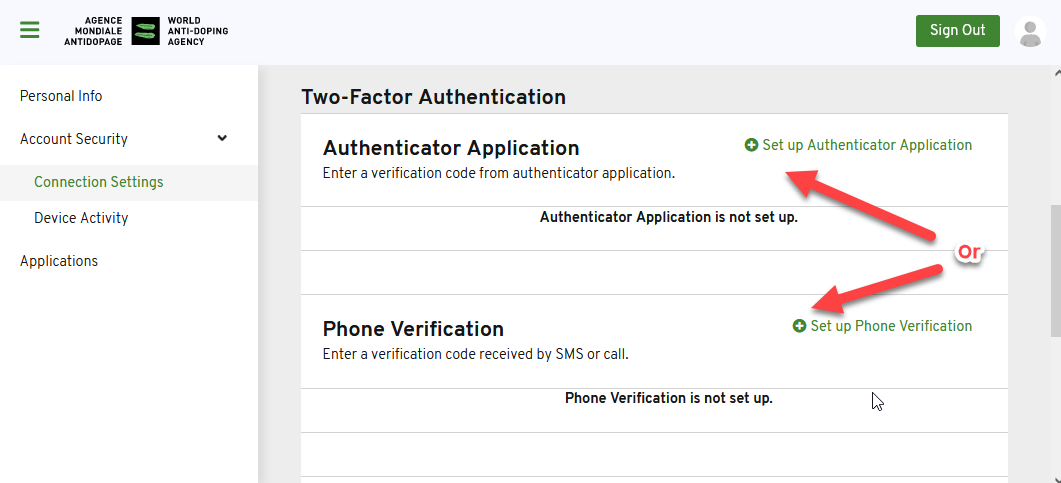This screenshot has width=1061, height=483.
Task: Open the user profile avatar
Action: pyautogui.click(x=1030, y=32)
